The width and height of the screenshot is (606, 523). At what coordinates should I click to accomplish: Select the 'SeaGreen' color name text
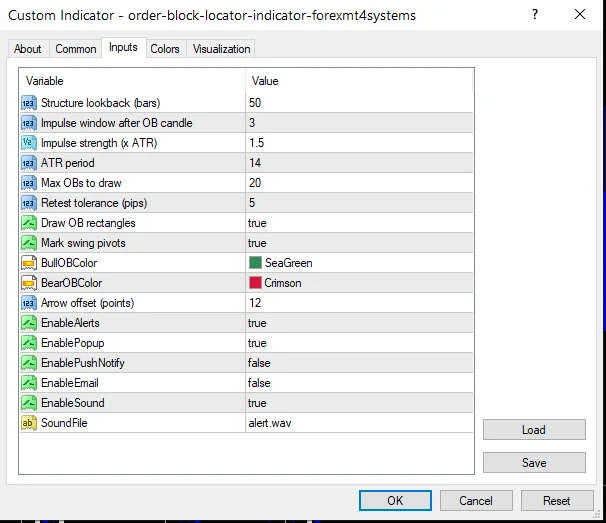289,263
